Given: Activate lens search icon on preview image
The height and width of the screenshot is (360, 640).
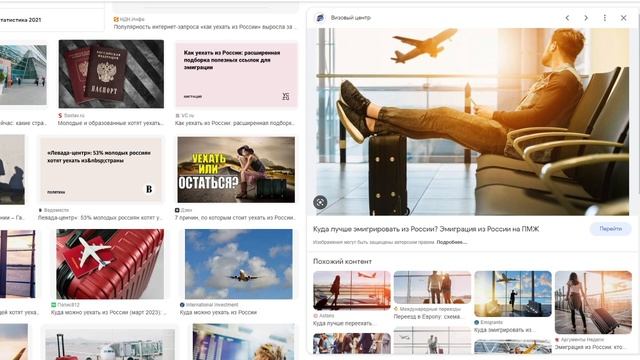Looking at the screenshot, I should 320,202.
